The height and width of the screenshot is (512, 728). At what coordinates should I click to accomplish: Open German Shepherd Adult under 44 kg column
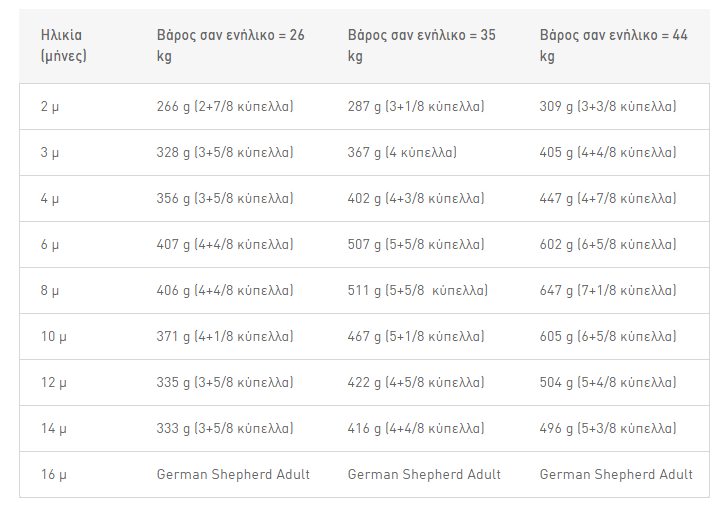[x=616, y=474]
